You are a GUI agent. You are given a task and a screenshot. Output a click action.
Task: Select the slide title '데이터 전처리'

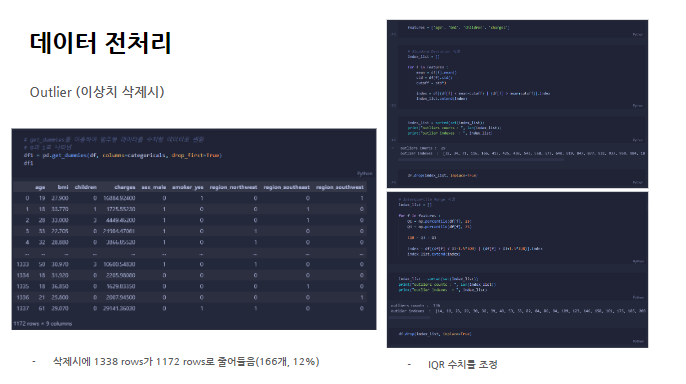[x=100, y=43]
